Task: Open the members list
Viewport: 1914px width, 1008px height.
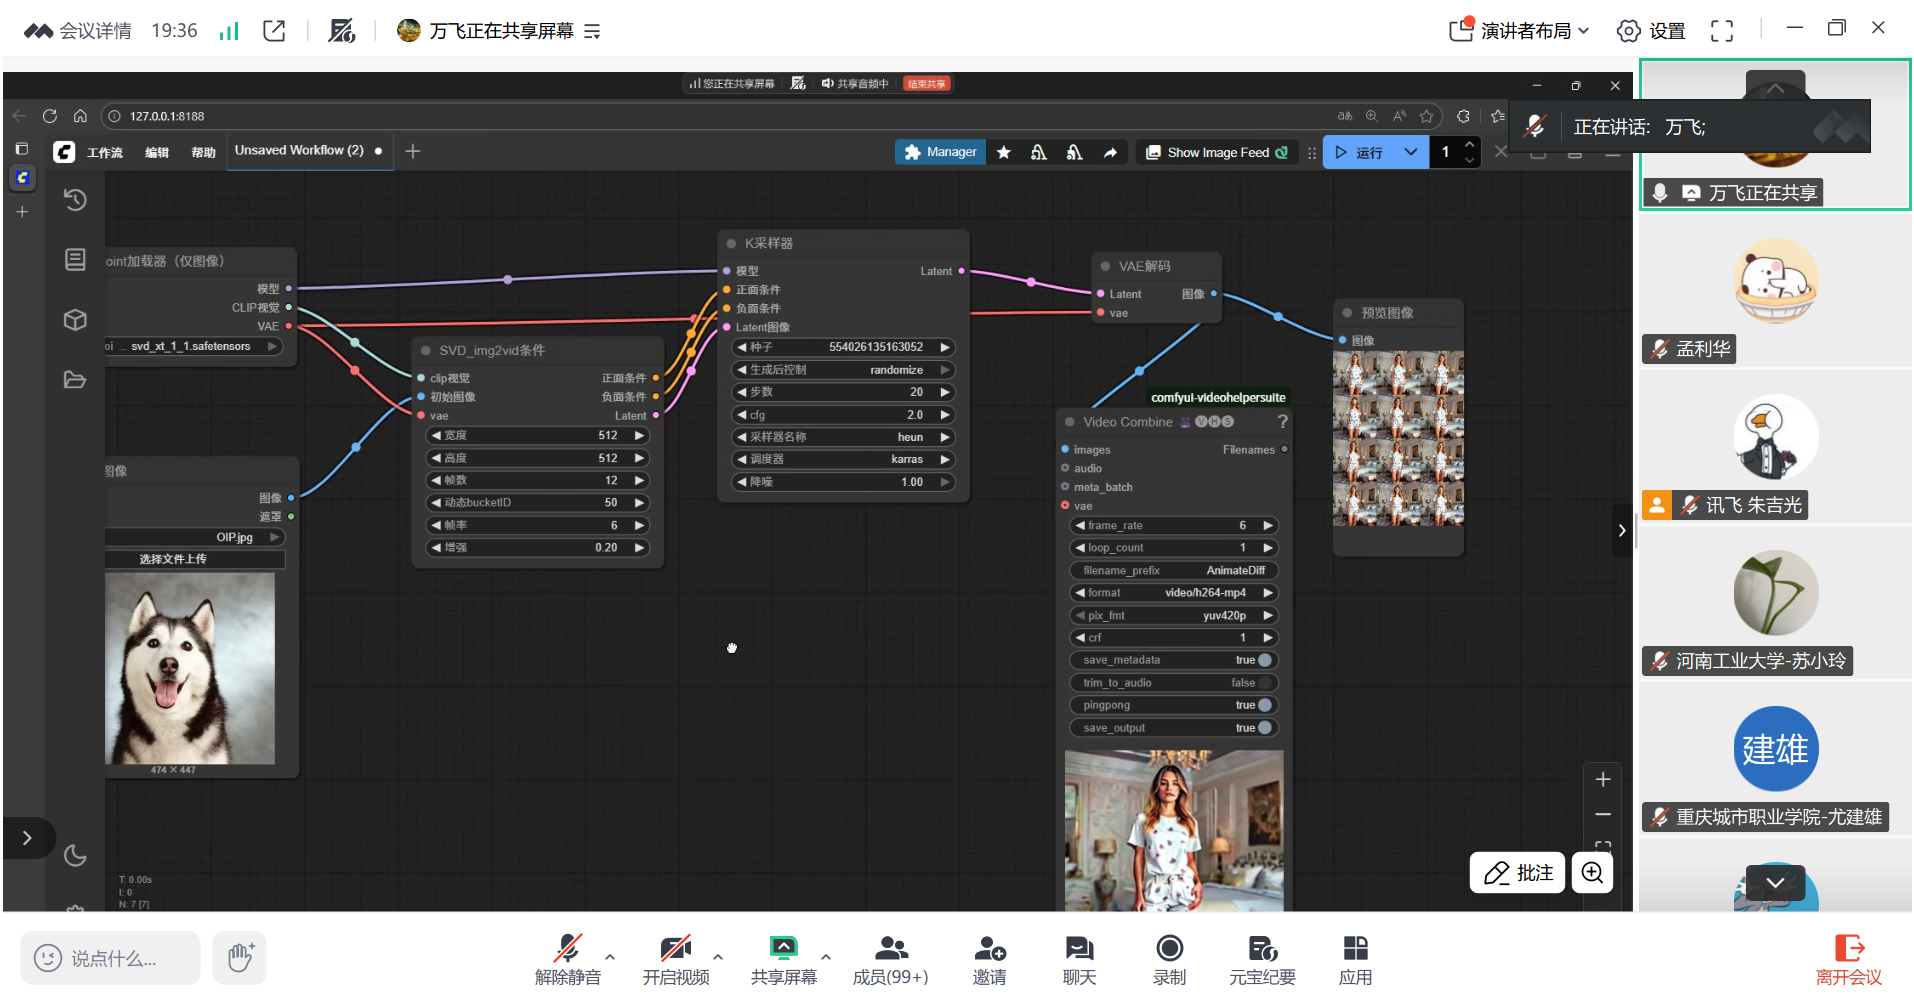Action: coord(890,949)
